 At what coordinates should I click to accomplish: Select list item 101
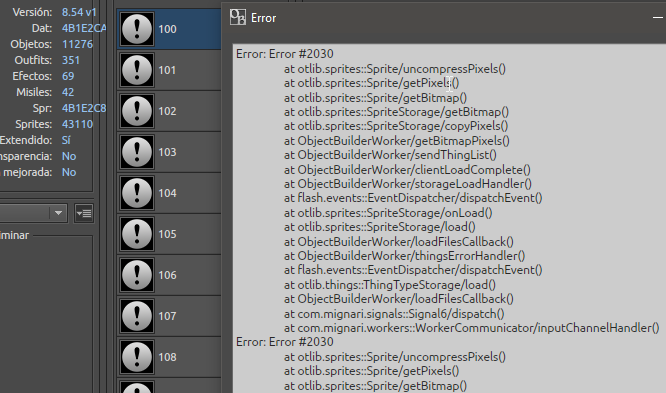point(169,70)
